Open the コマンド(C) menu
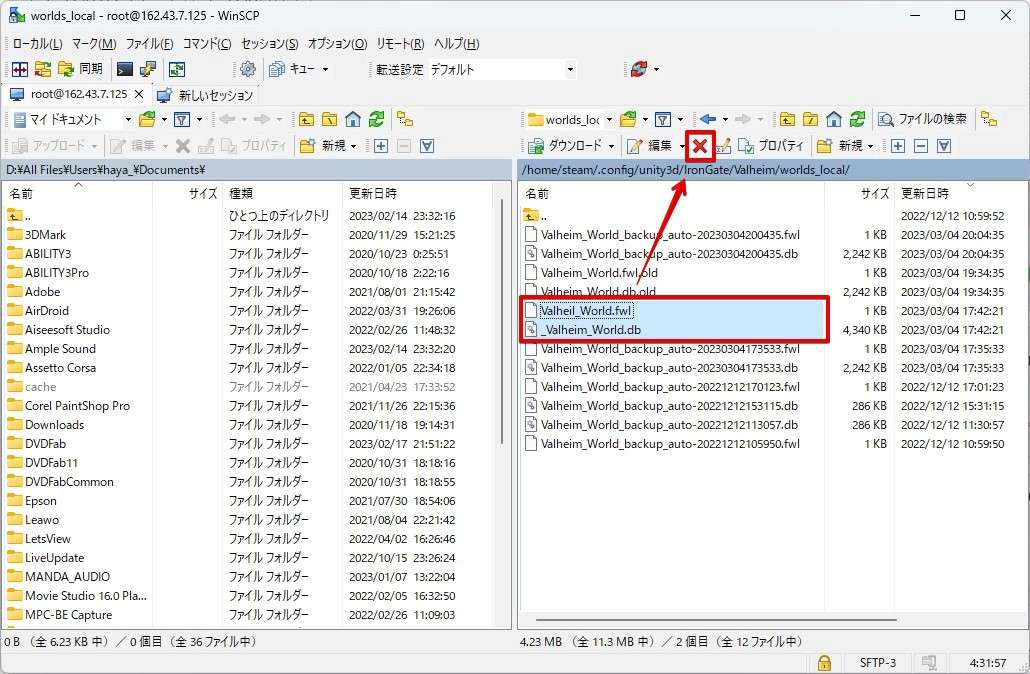 [x=207, y=44]
